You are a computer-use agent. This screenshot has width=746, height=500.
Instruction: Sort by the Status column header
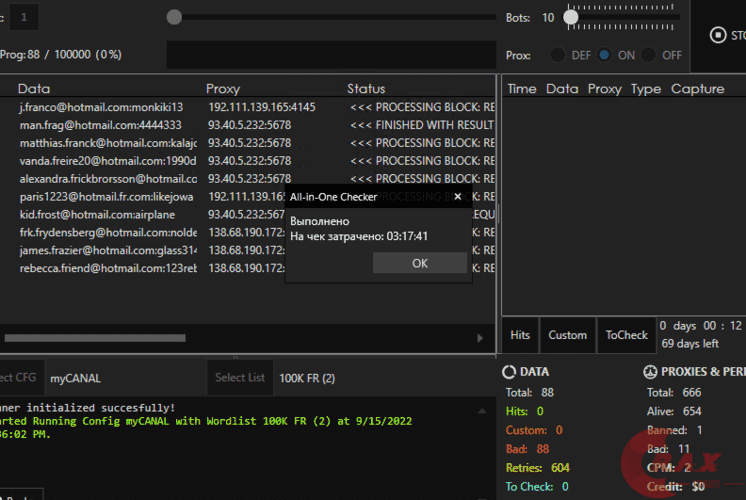[x=366, y=89]
